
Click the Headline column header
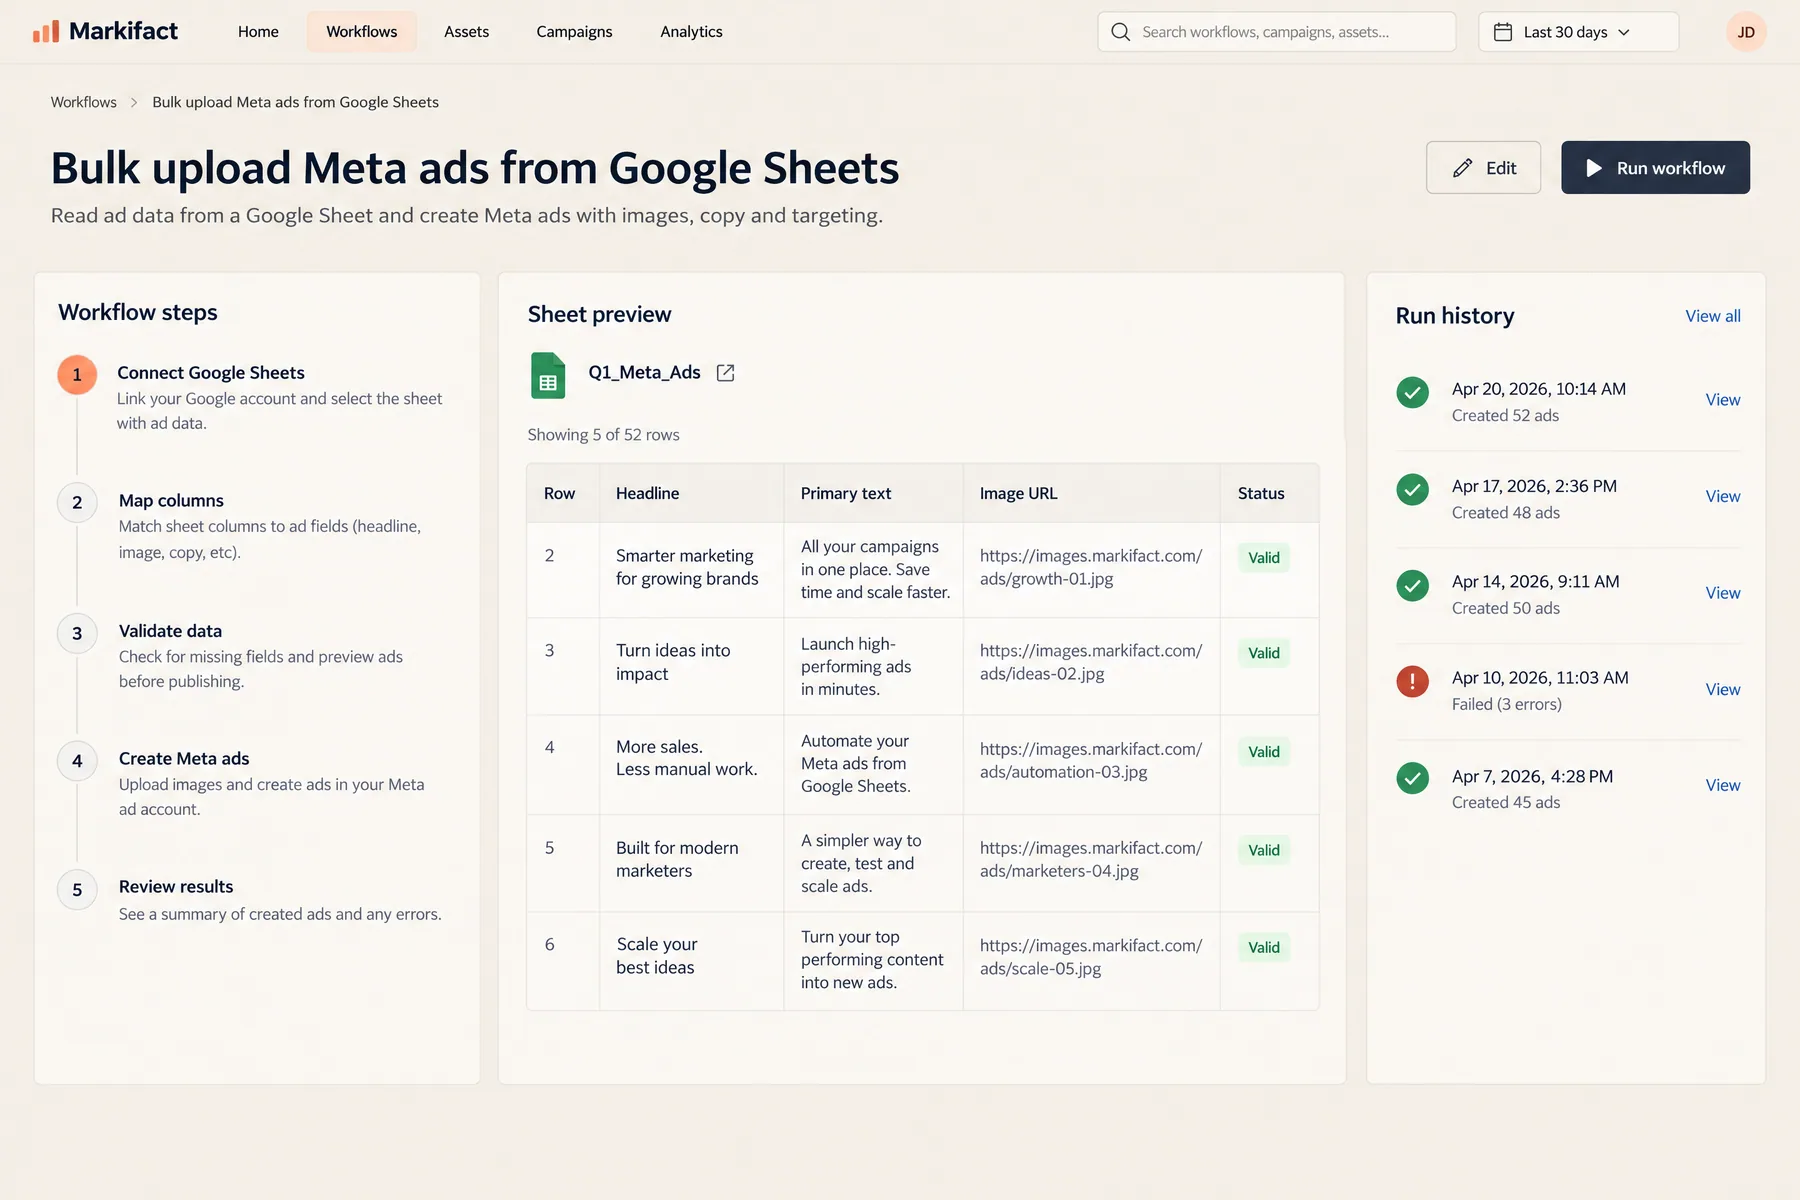tap(647, 494)
